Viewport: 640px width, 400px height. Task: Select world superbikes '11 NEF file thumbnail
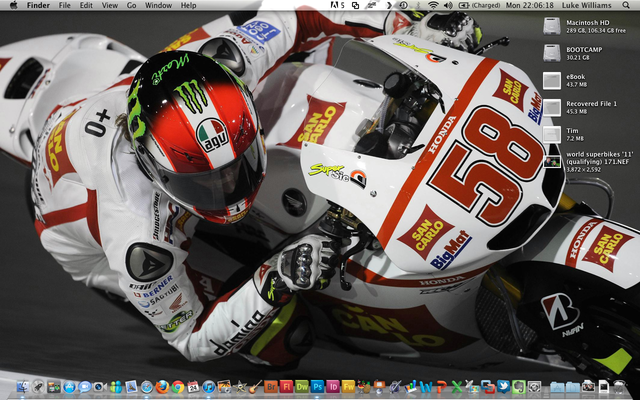[x=552, y=162]
